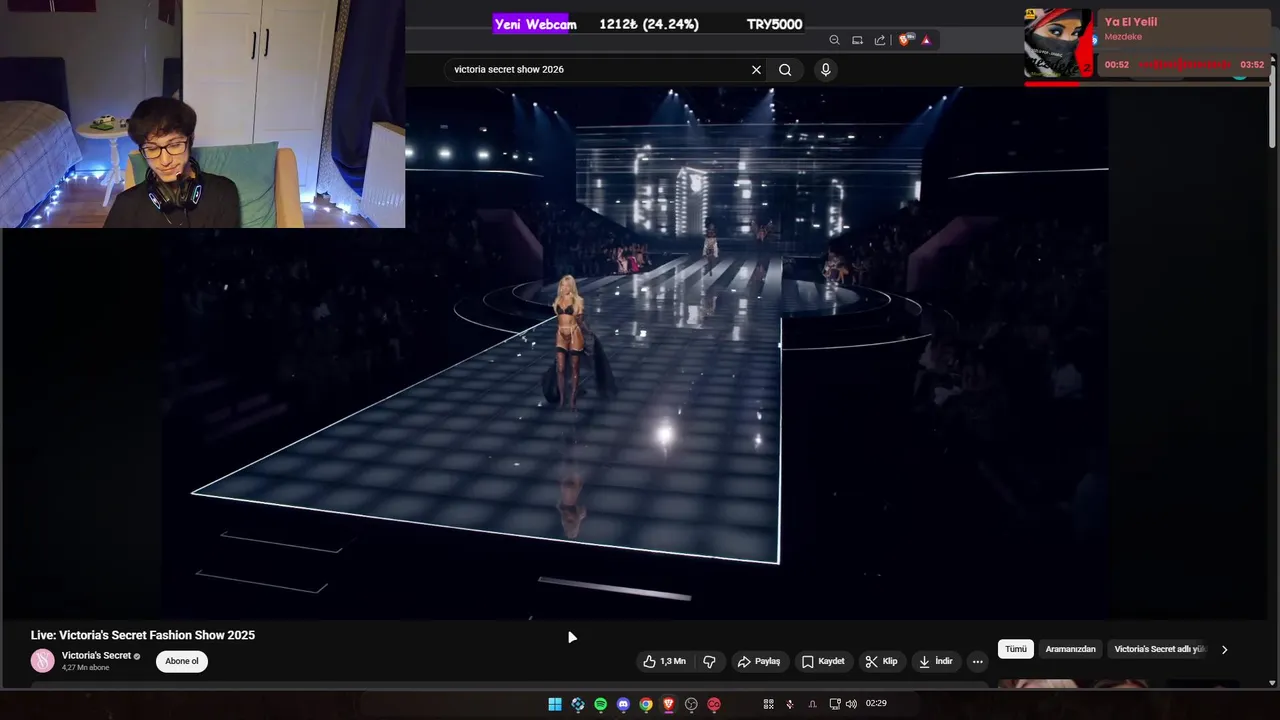
Task: Click the Klip scissors button
Action: tap(881, 661)
